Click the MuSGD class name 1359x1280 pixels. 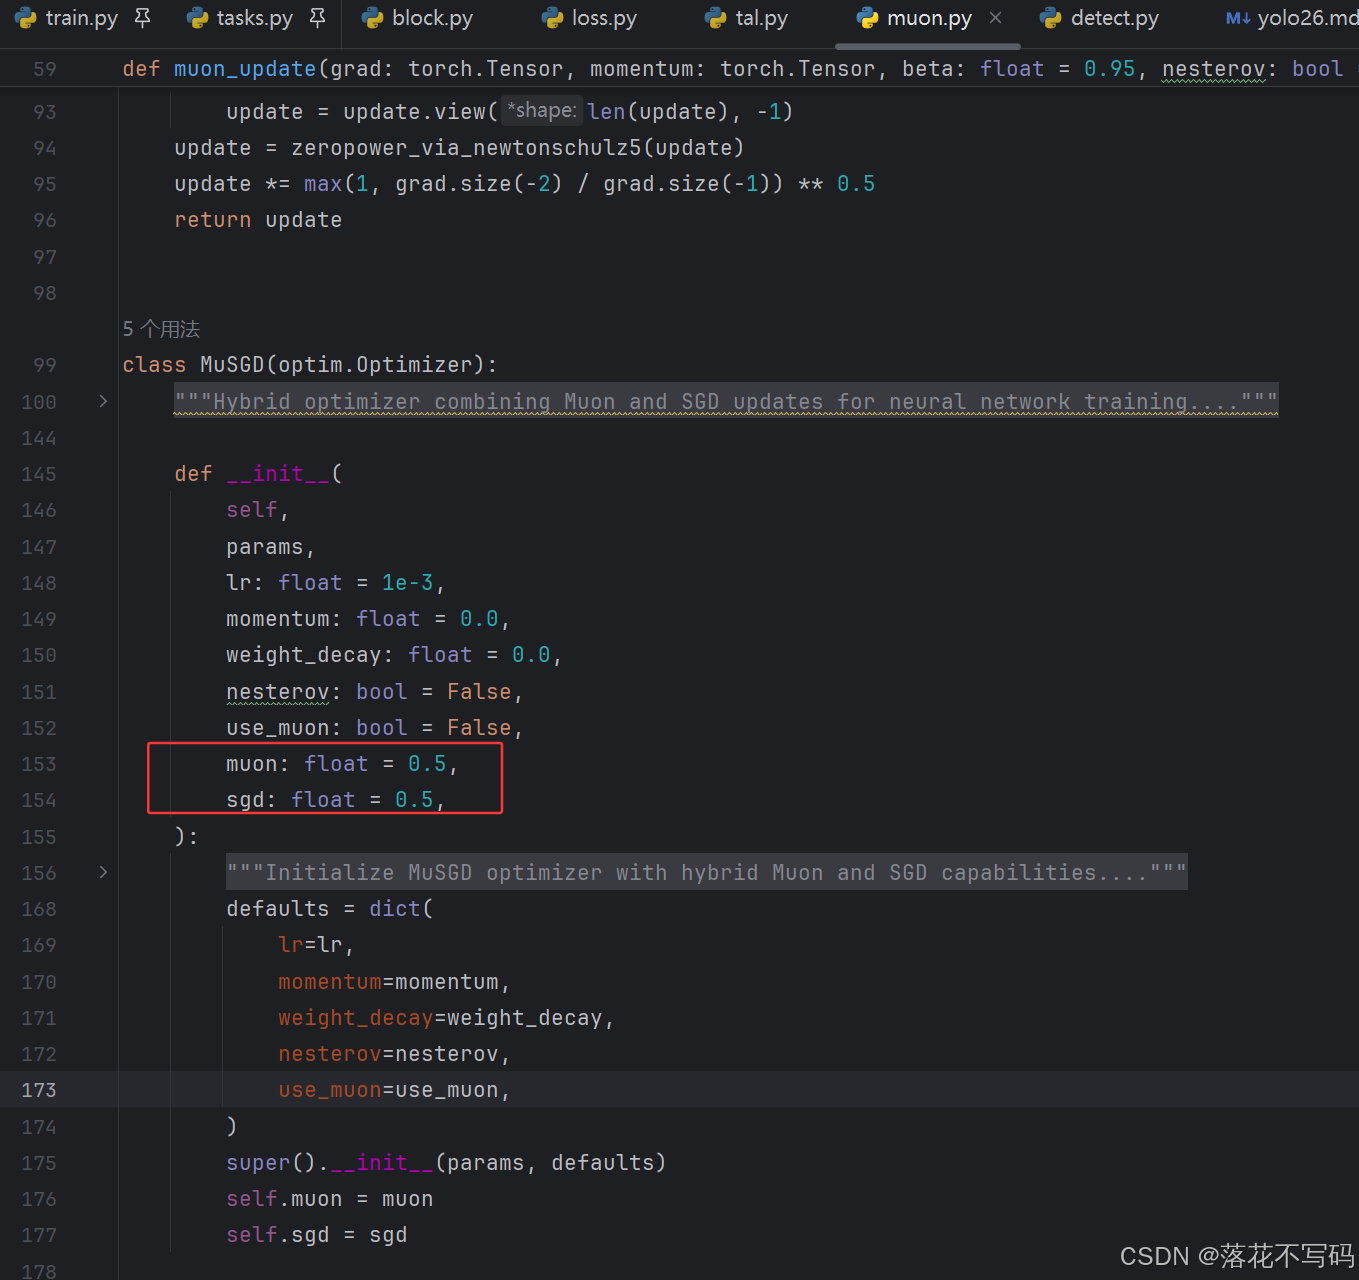[x=232, y=365]
